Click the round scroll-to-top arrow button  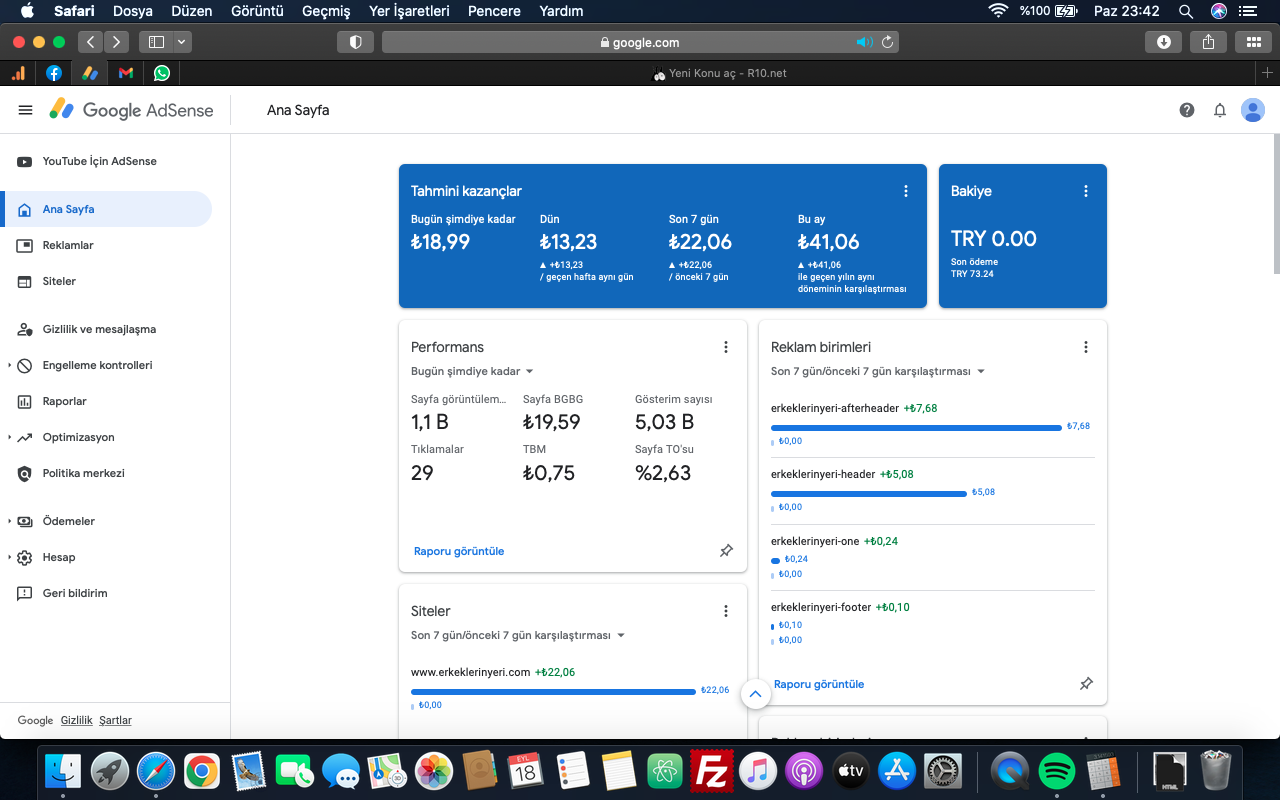[x=755, y=694]
